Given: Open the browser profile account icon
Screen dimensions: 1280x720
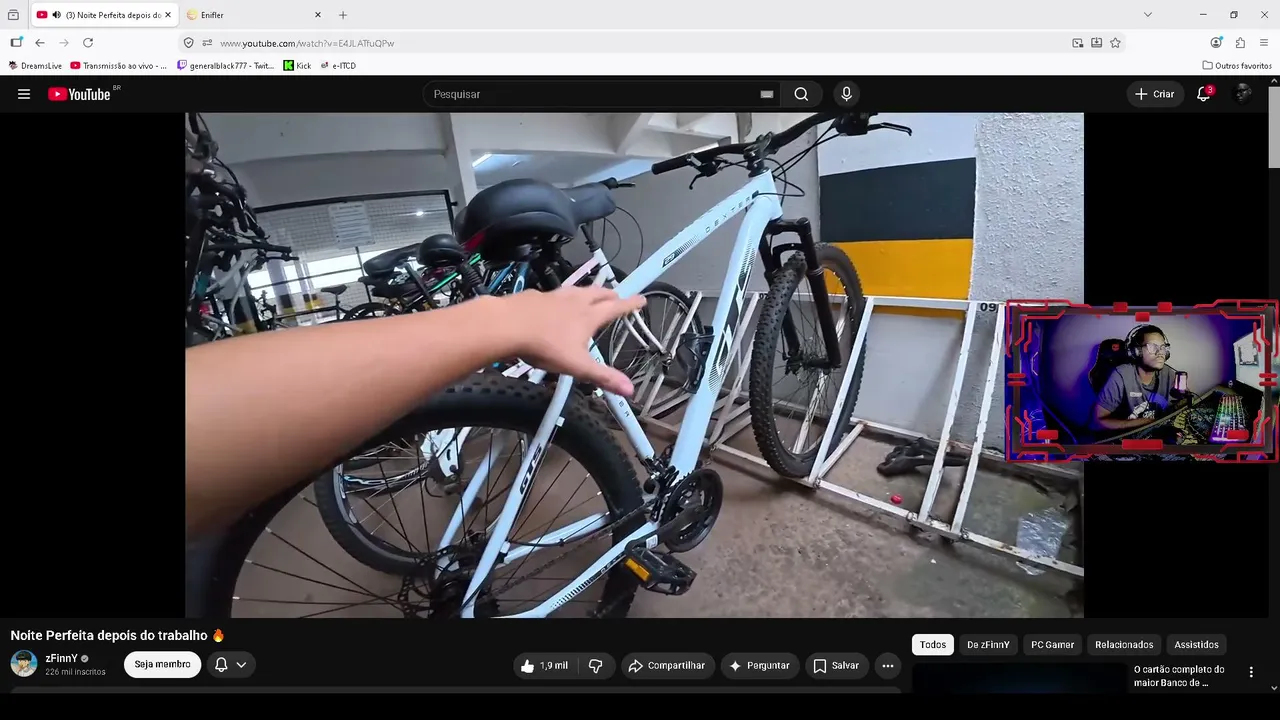Looking at the screenshot, I should (1216, 43).
